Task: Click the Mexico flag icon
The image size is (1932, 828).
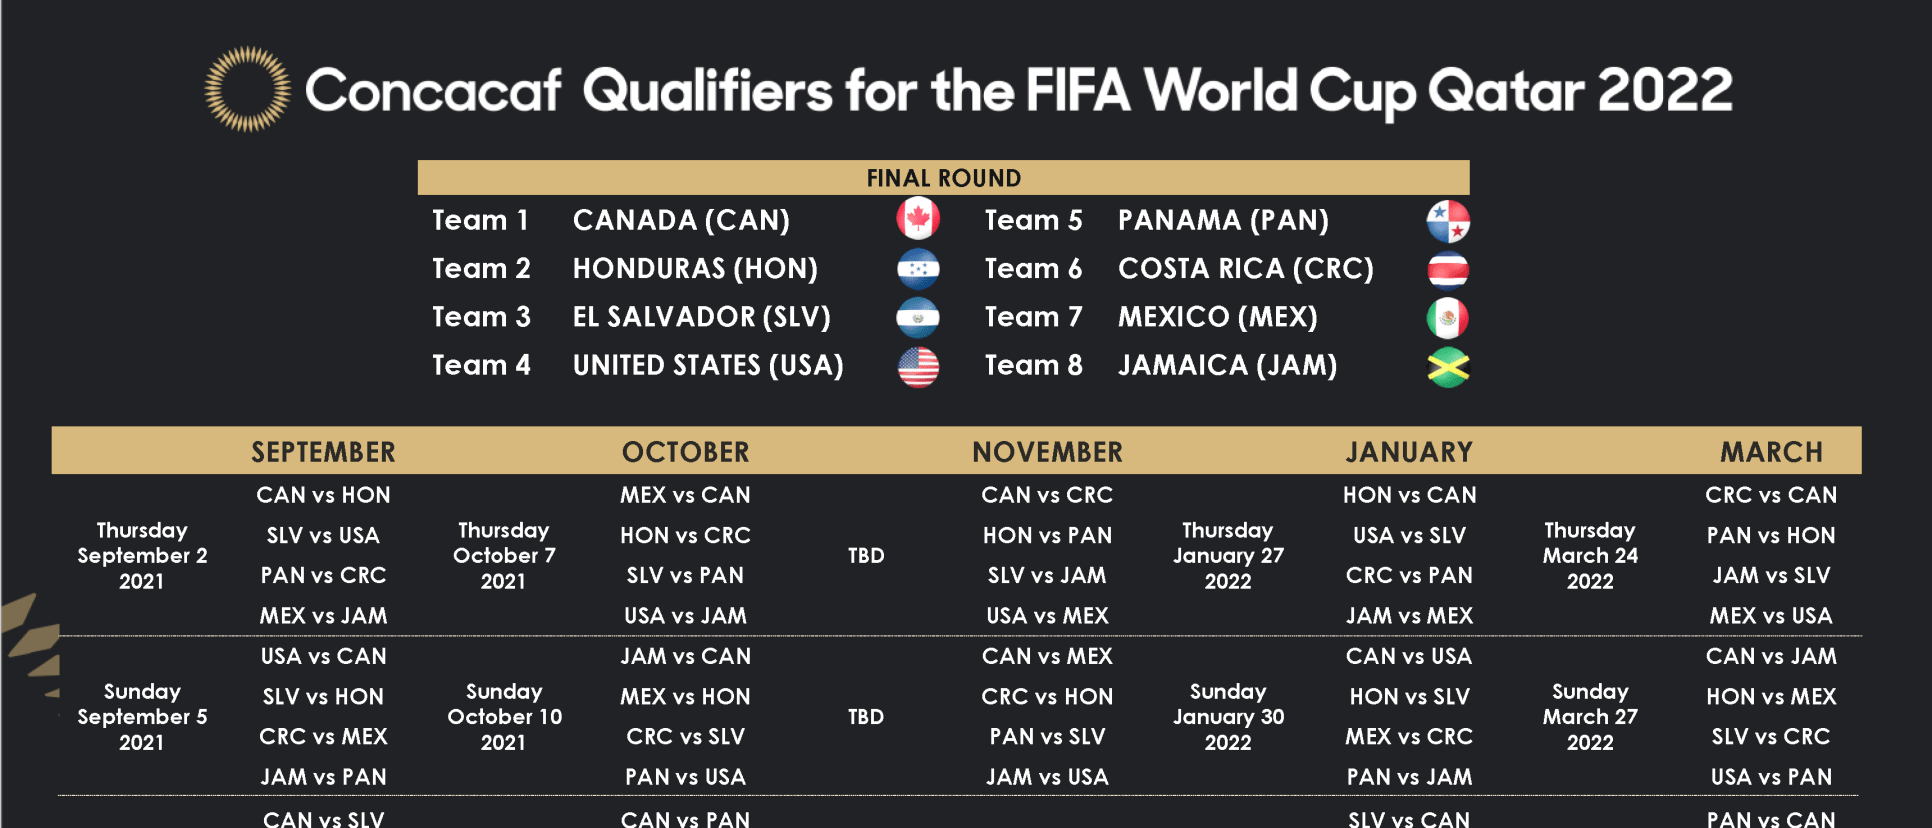Action: pos(1447,318)
